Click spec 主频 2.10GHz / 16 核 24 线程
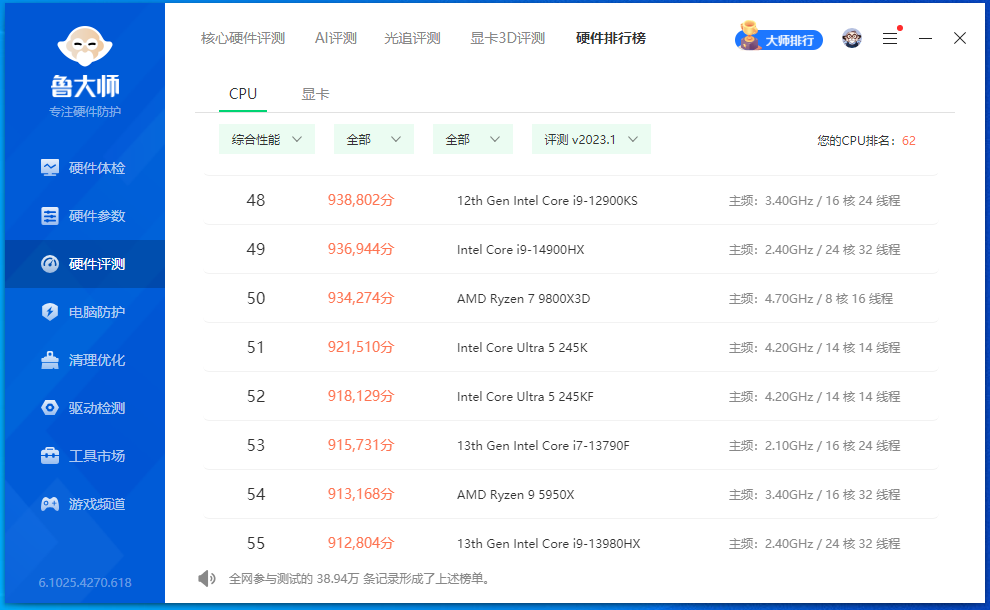990x610 pixels. pyautogui.click(x=814, y=446)
